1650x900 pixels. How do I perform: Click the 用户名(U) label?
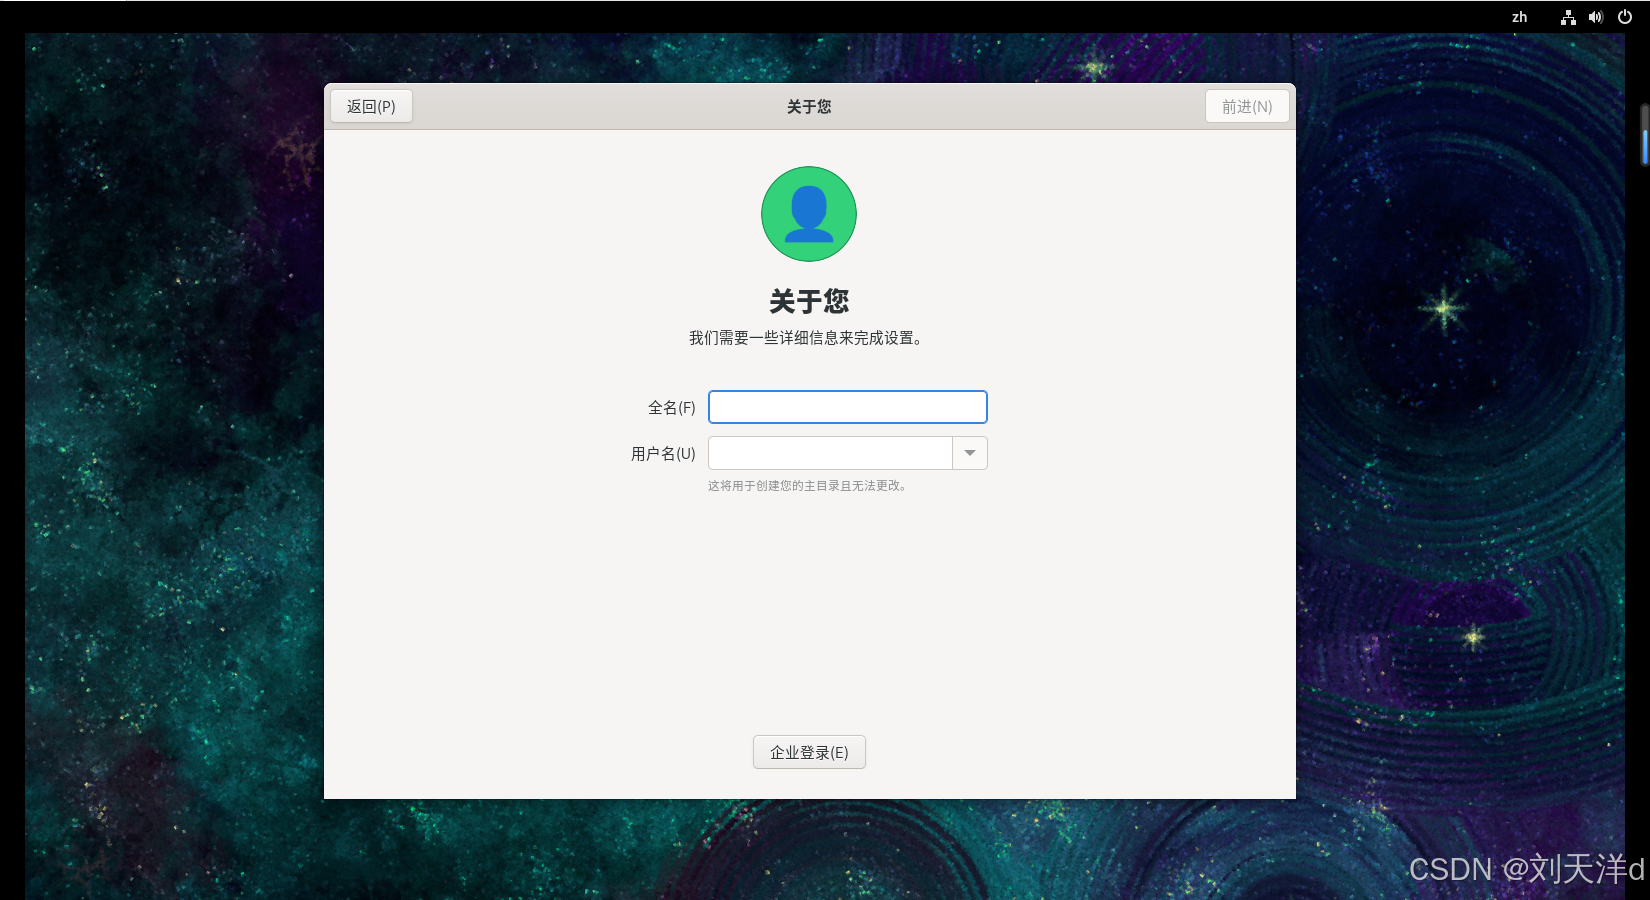coord(663,453)
